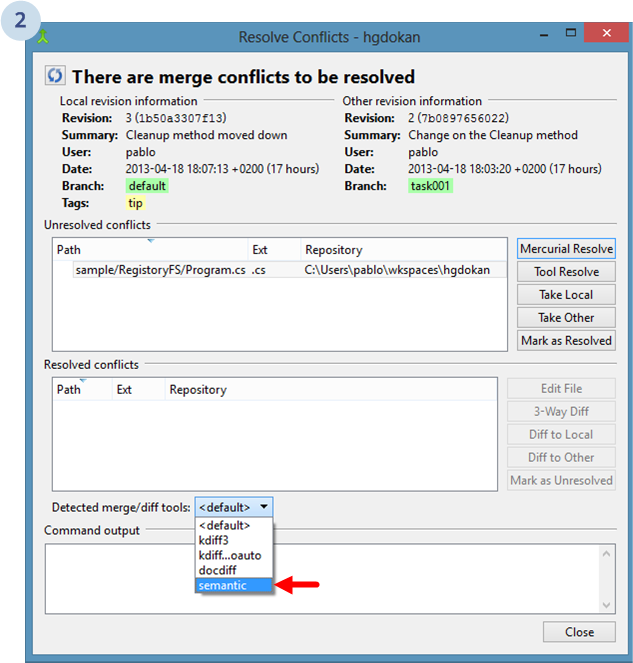This screenshot has height=663, width=633.
Task: Click 'Change on the Cleanup method' summary text
Action: click(x=493, y=135)
